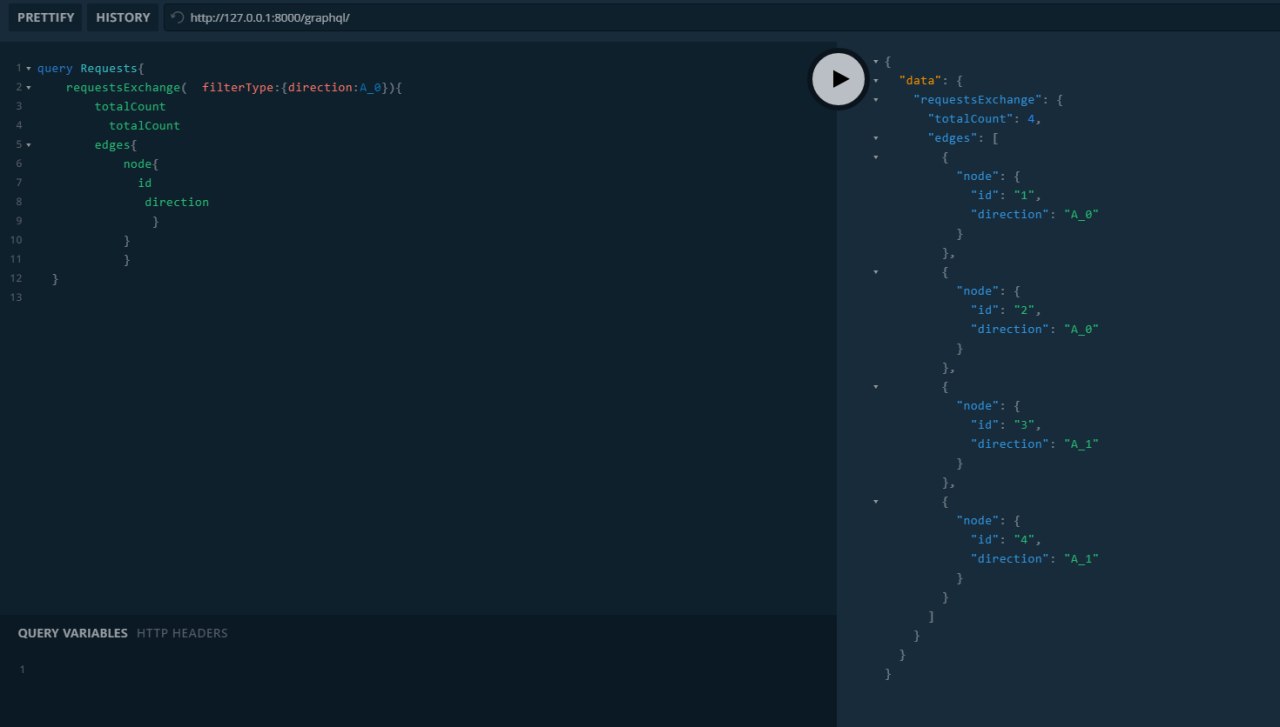Fold the response edge containing id "4"

point(876,500)
